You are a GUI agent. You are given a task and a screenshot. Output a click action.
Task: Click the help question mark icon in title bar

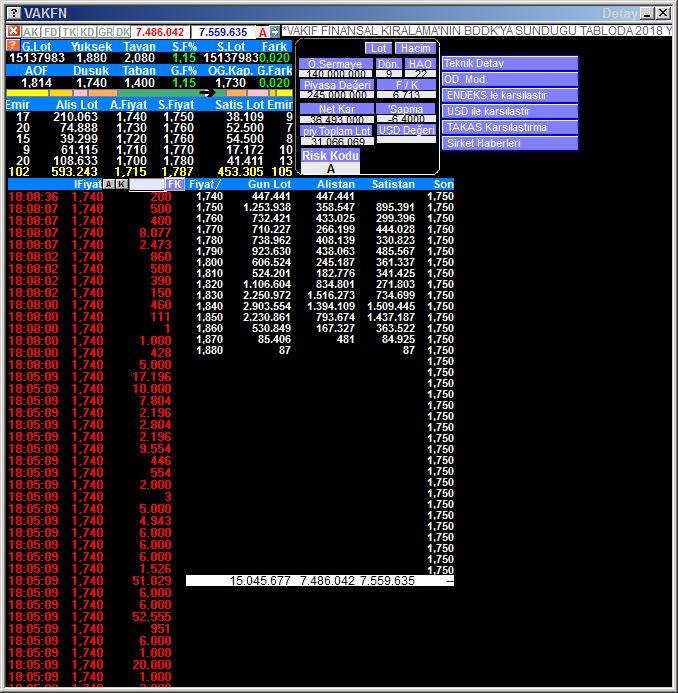[14, 13]
